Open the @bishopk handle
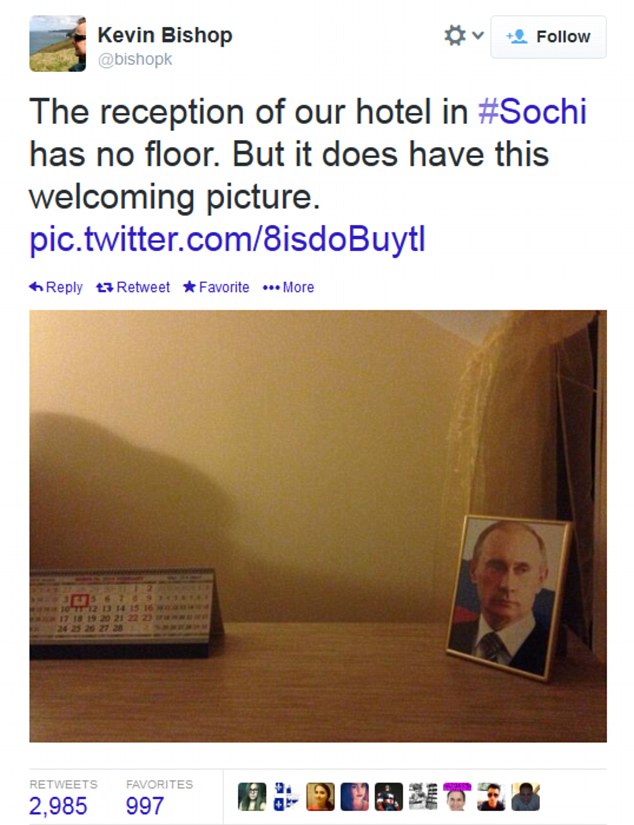Viewport: 634px width, 825px height. 135,60
